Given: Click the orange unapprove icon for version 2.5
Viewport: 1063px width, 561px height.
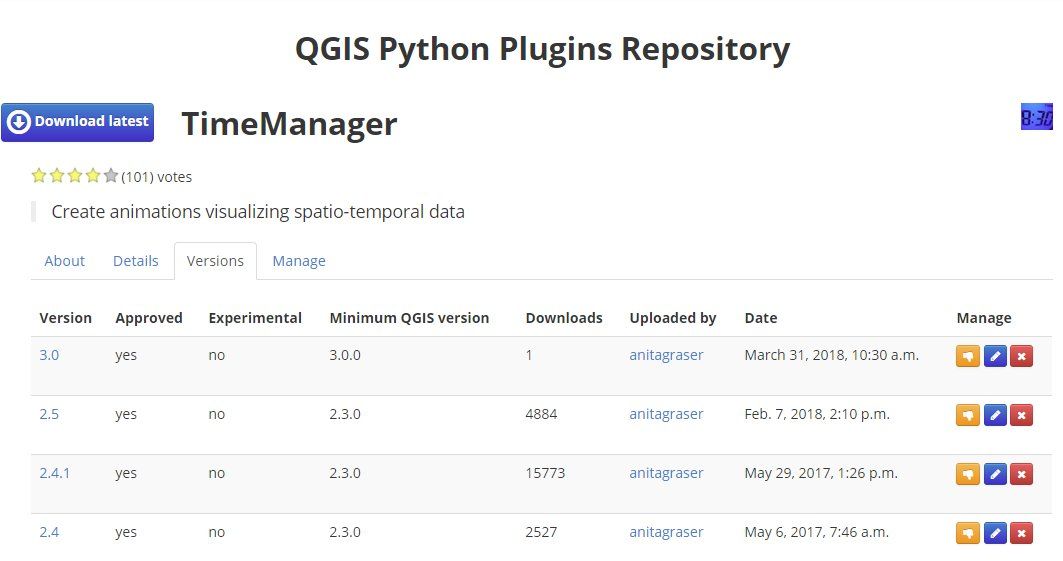Looking at the screenshot, I should [967, 415].
